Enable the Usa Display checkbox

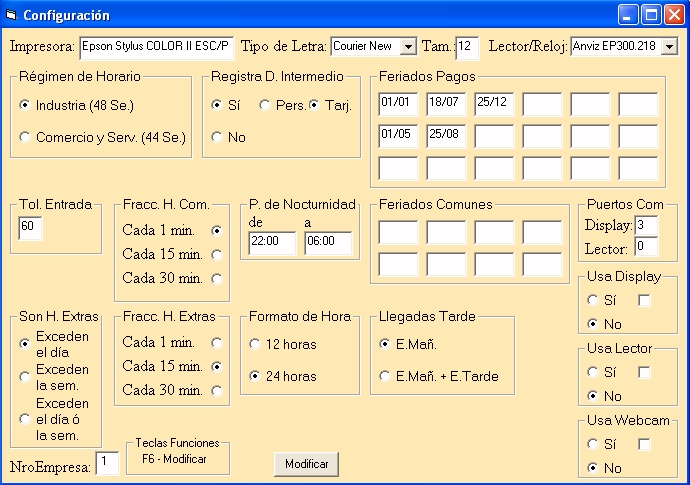[645, 300]
